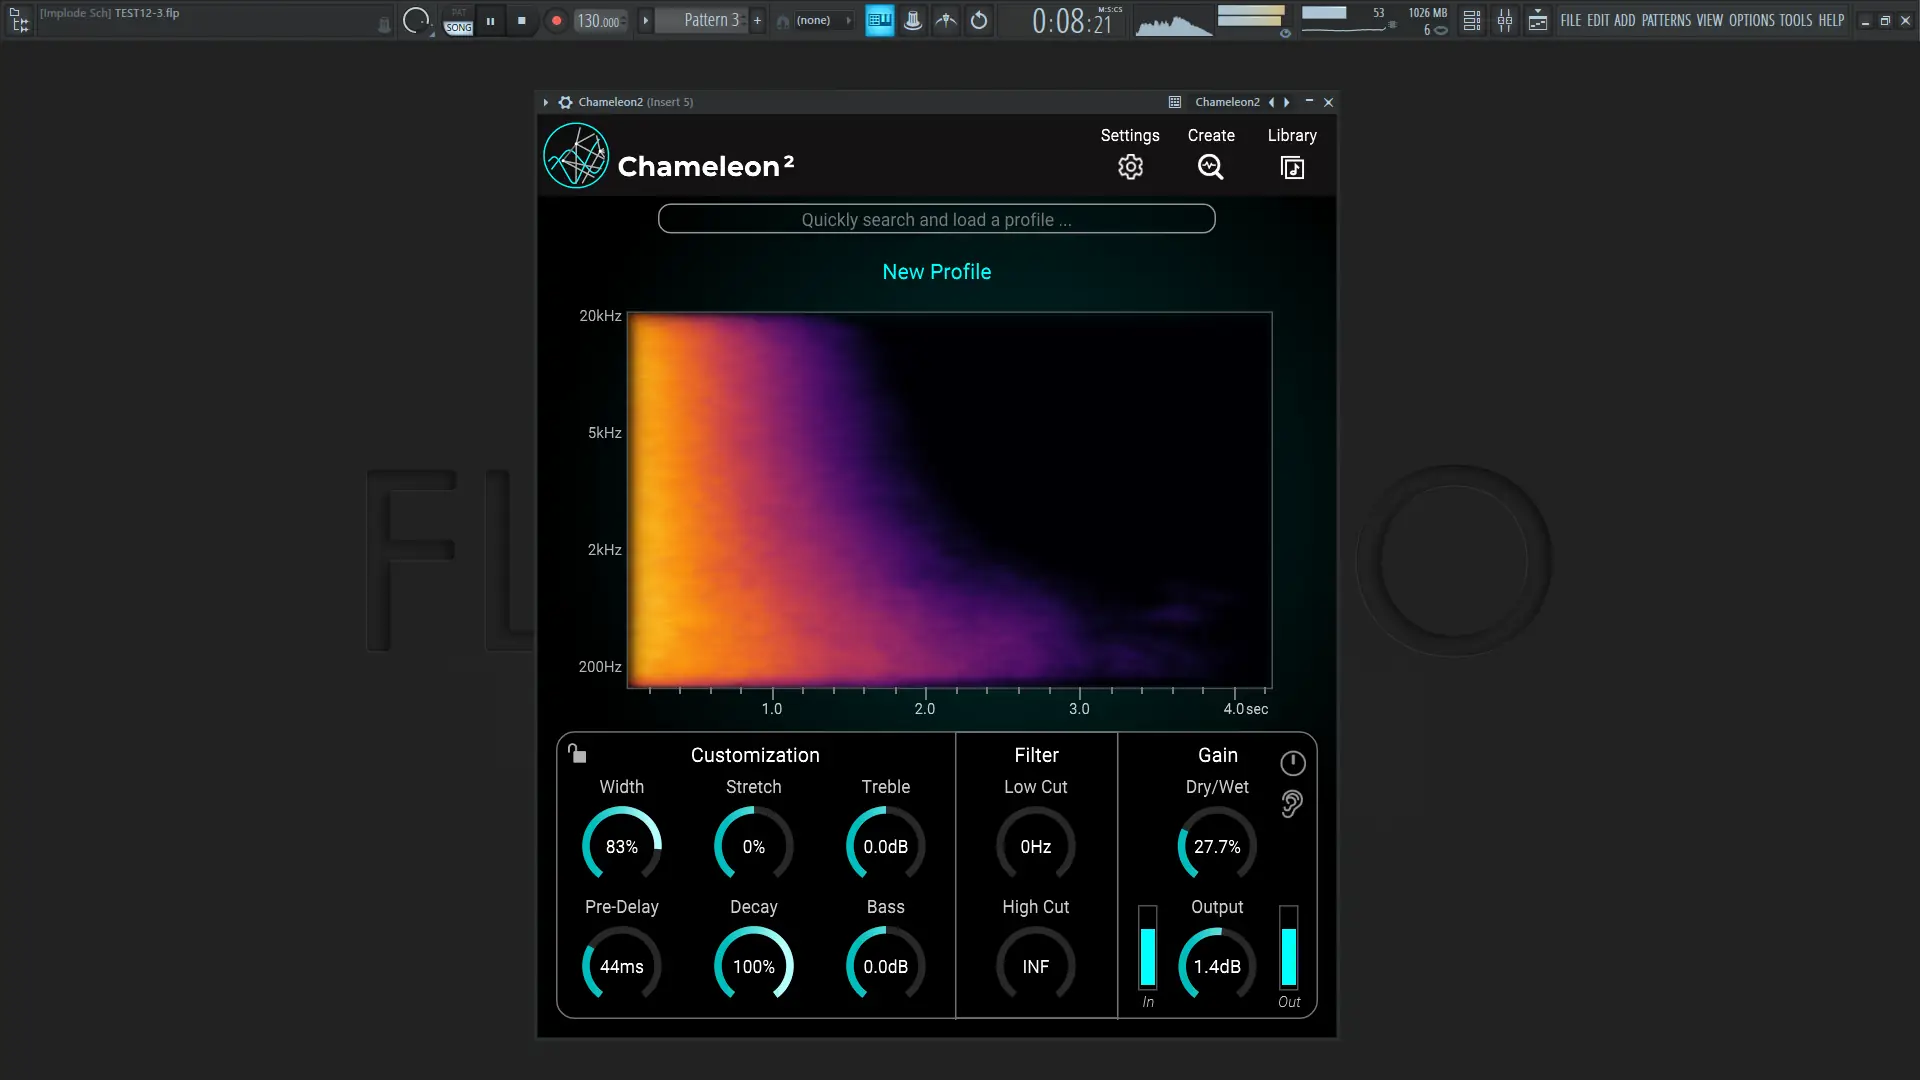Screen dimensions: 1920x1080
Task: Click the profile search field
Action: (x=936, y=219)
